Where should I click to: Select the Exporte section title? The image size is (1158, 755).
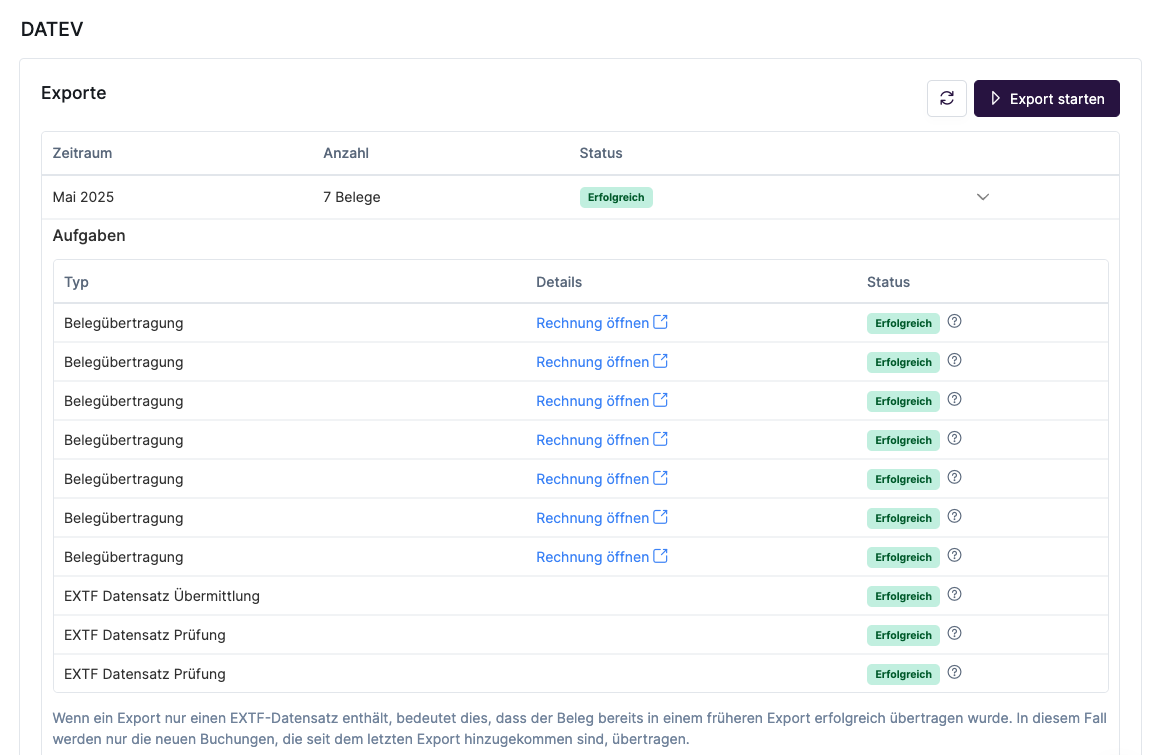pyautogui.click(x=74, y=93)
